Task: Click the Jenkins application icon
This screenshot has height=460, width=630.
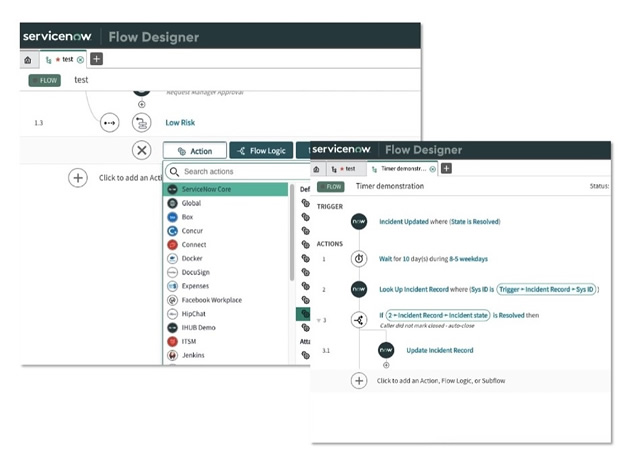Action: 172,355
